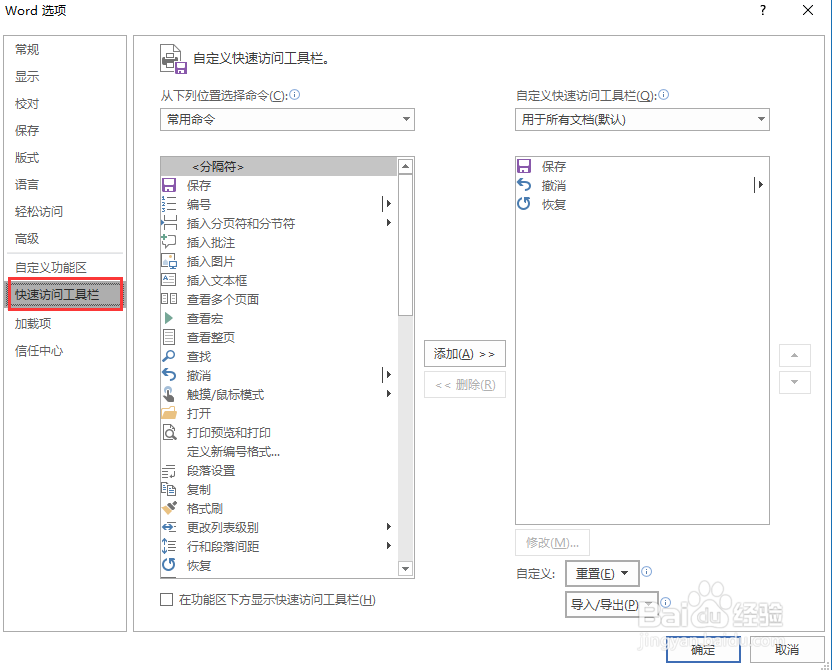Select the <分隔符> list entry
Viewport: 832px width, 670px height.
[279, 167]
